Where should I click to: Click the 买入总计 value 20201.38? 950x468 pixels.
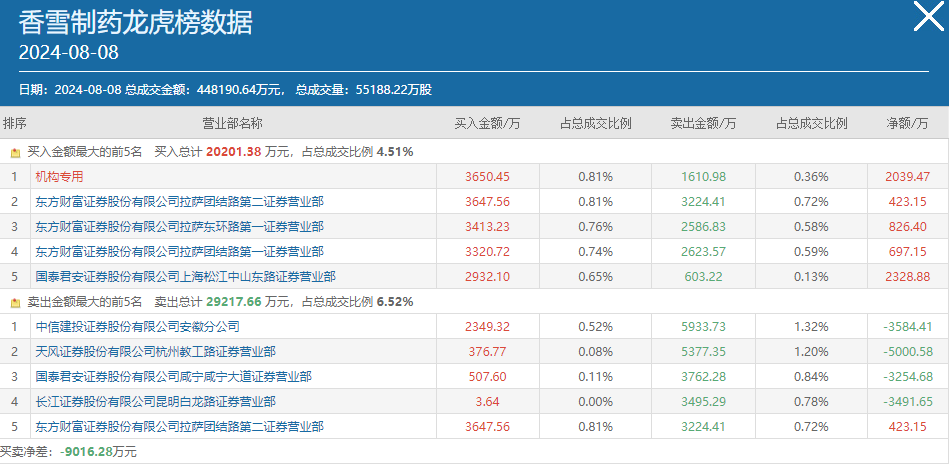coord(233,152)
